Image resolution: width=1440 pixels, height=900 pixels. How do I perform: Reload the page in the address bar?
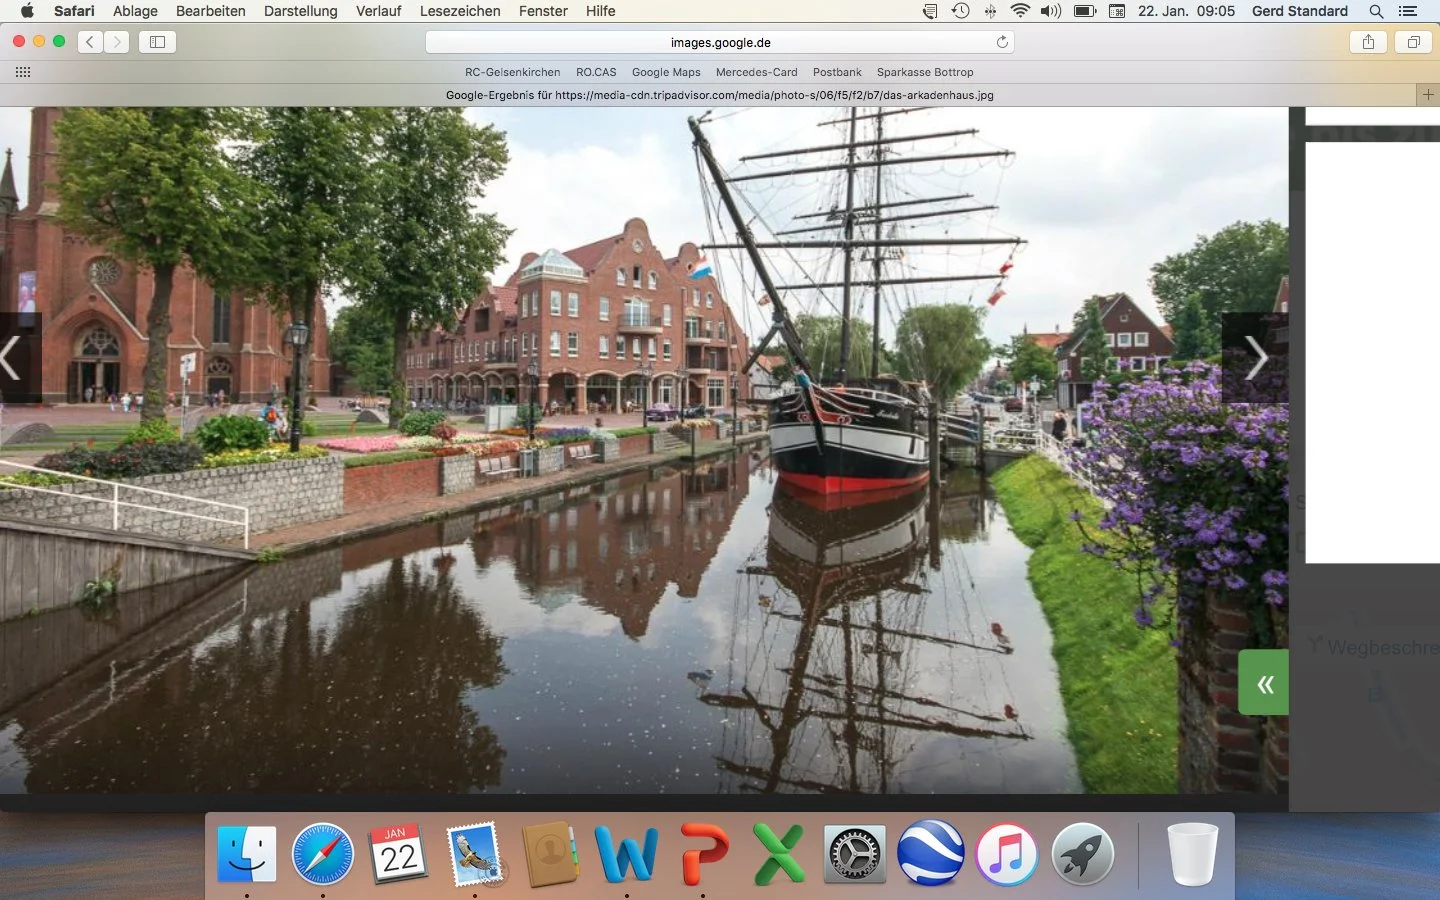click(1002, 42)
